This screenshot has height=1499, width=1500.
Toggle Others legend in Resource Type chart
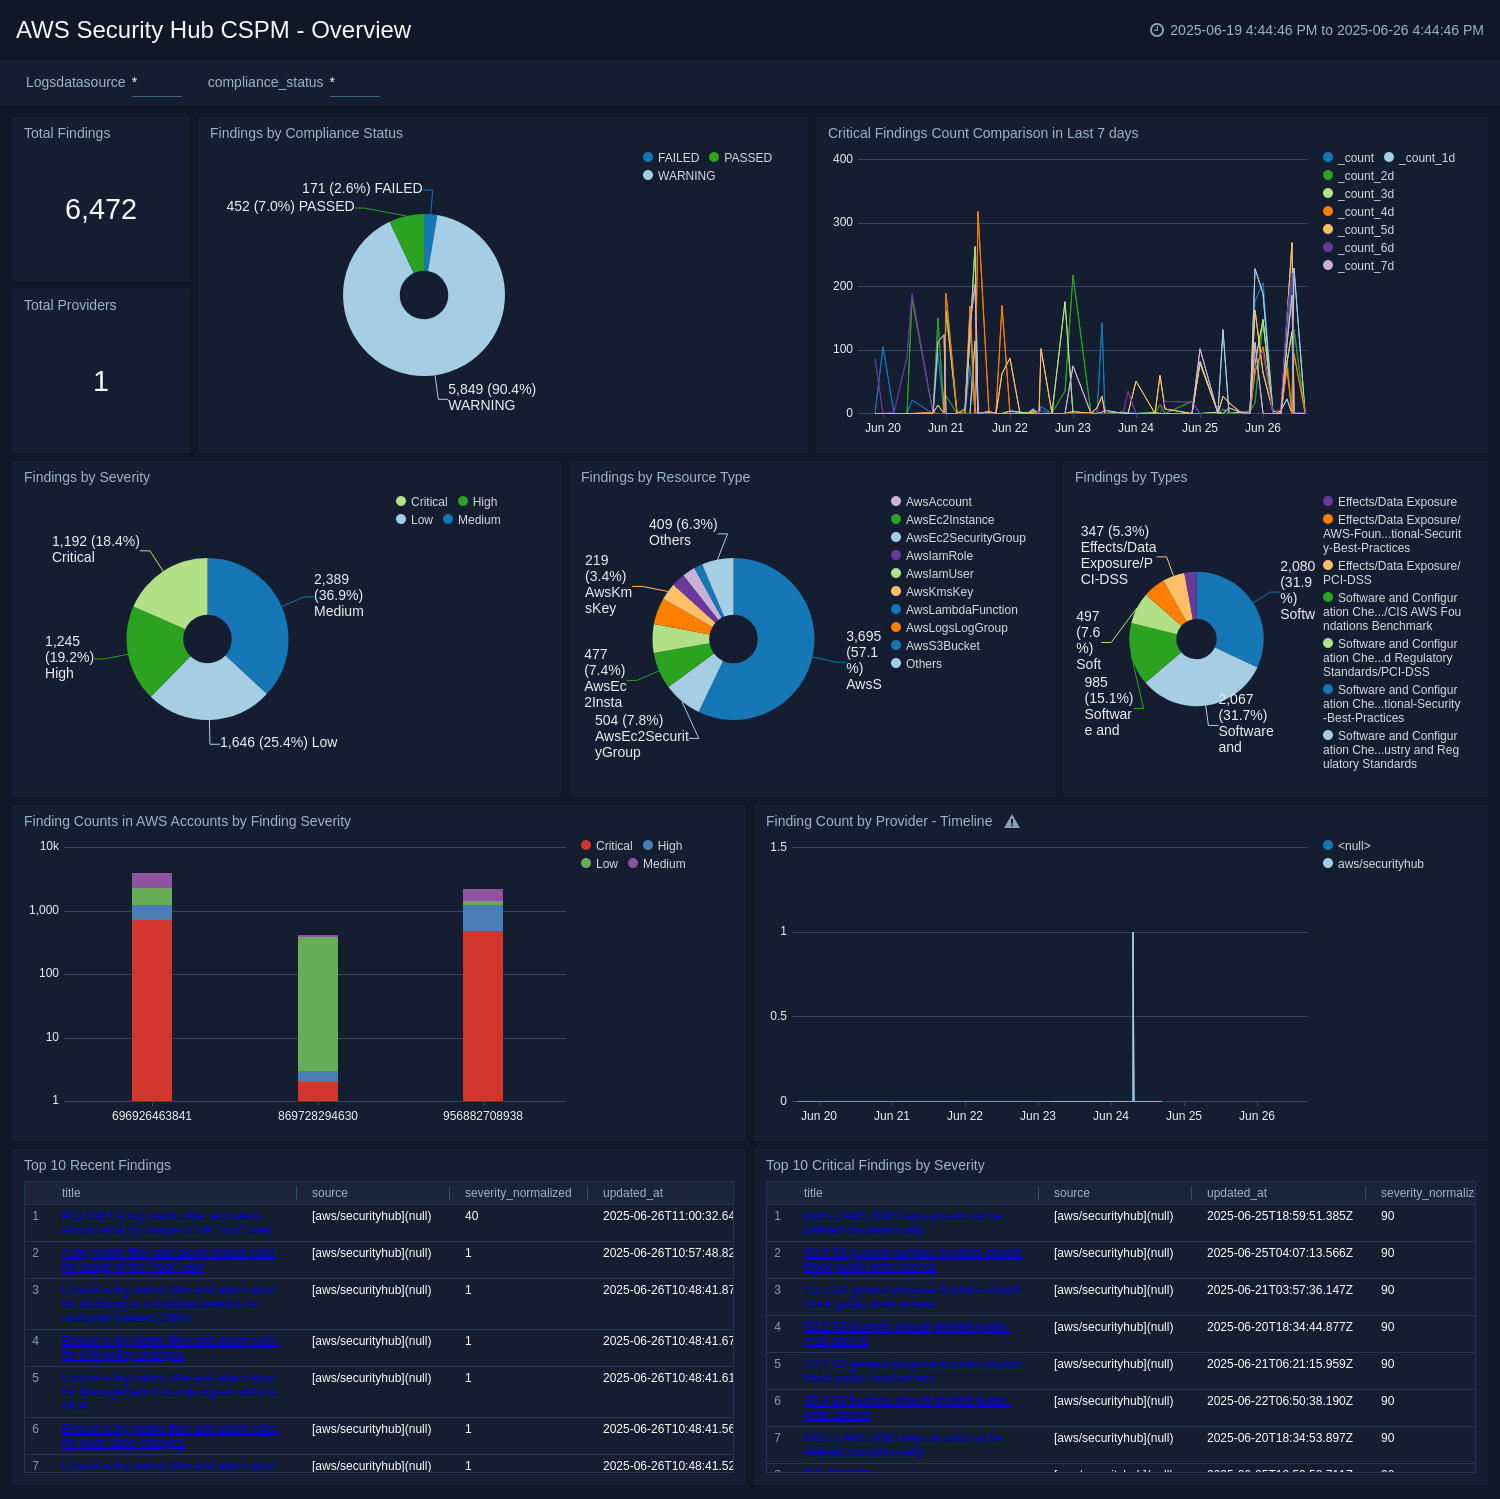point(916,664)
